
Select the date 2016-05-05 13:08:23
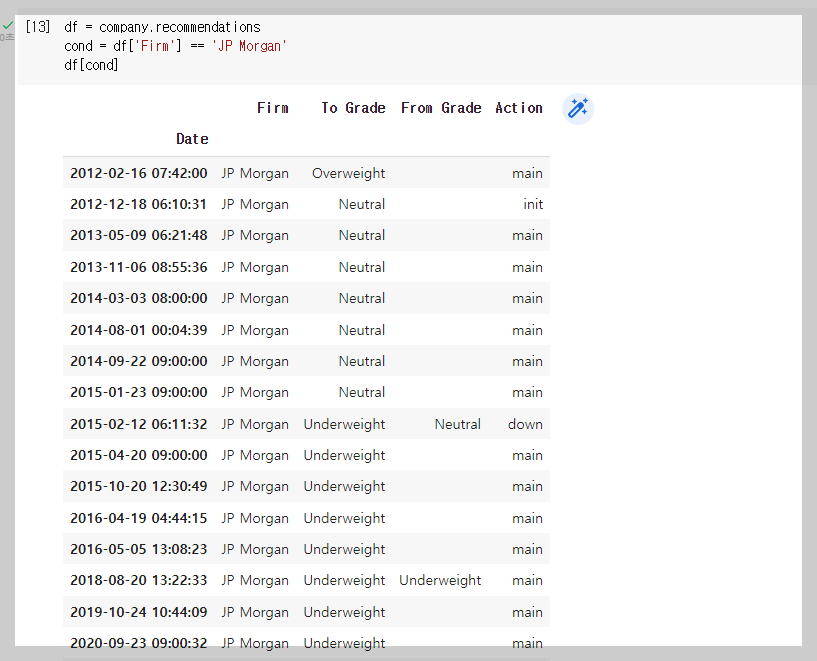point(139,550)
